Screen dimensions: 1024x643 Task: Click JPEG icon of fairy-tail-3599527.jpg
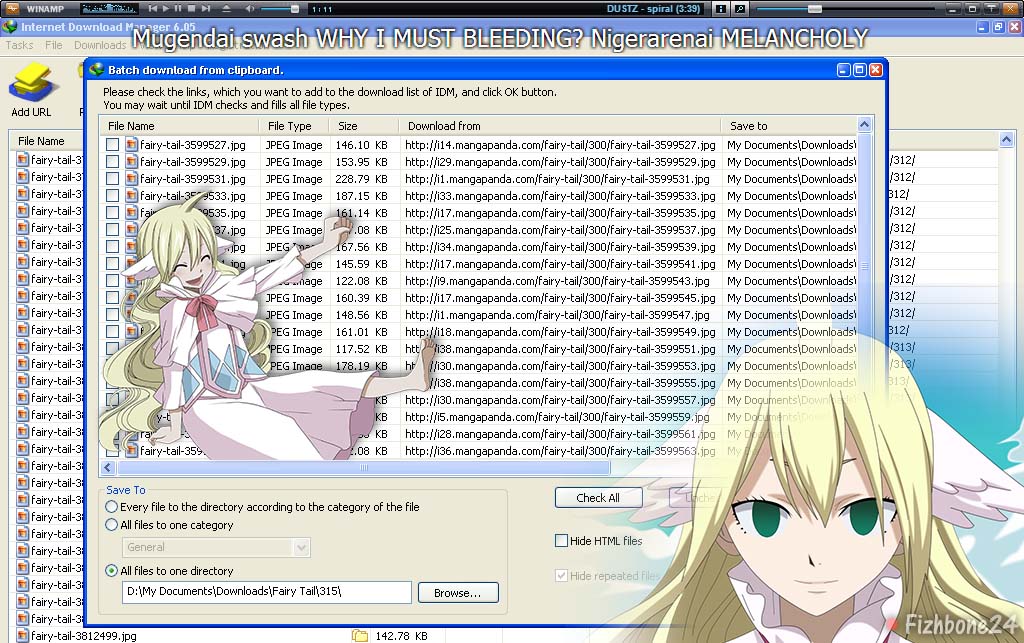pos(131,145)
